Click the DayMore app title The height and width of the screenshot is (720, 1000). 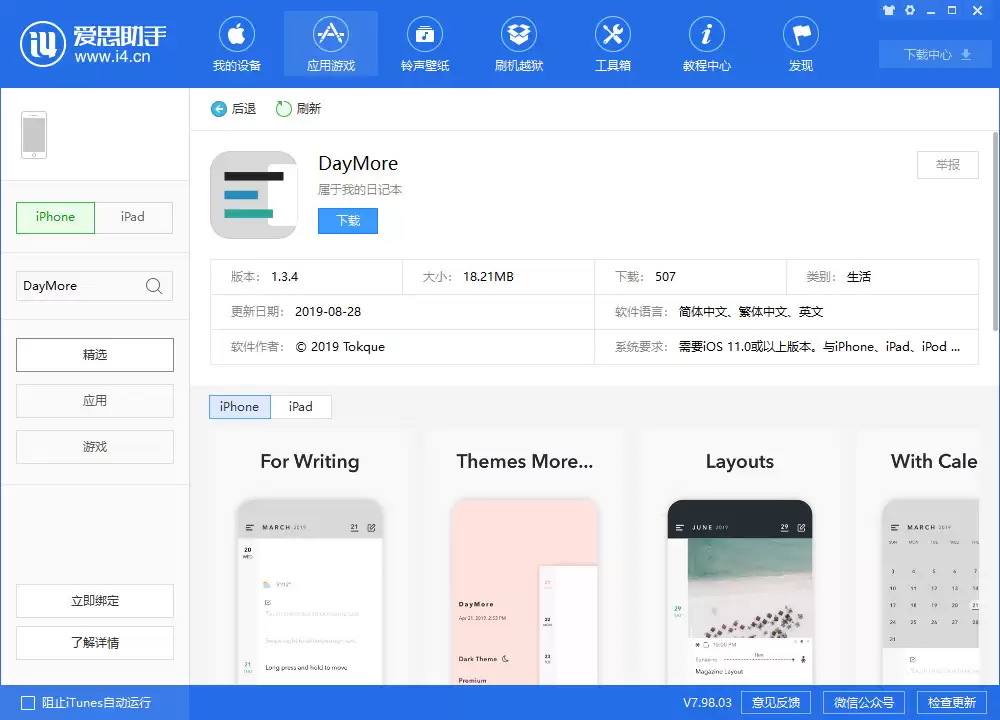[x=358, y=164]
